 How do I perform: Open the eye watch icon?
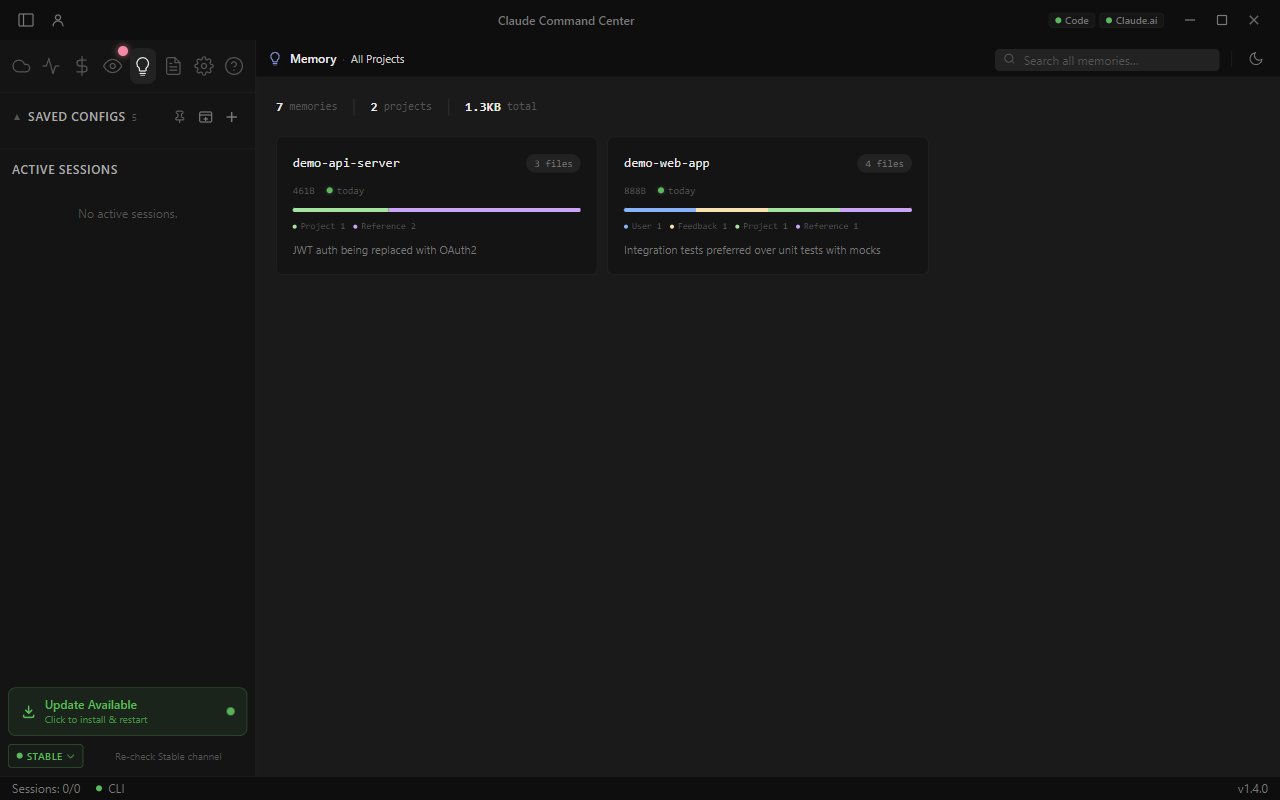(x=113, y=66)
